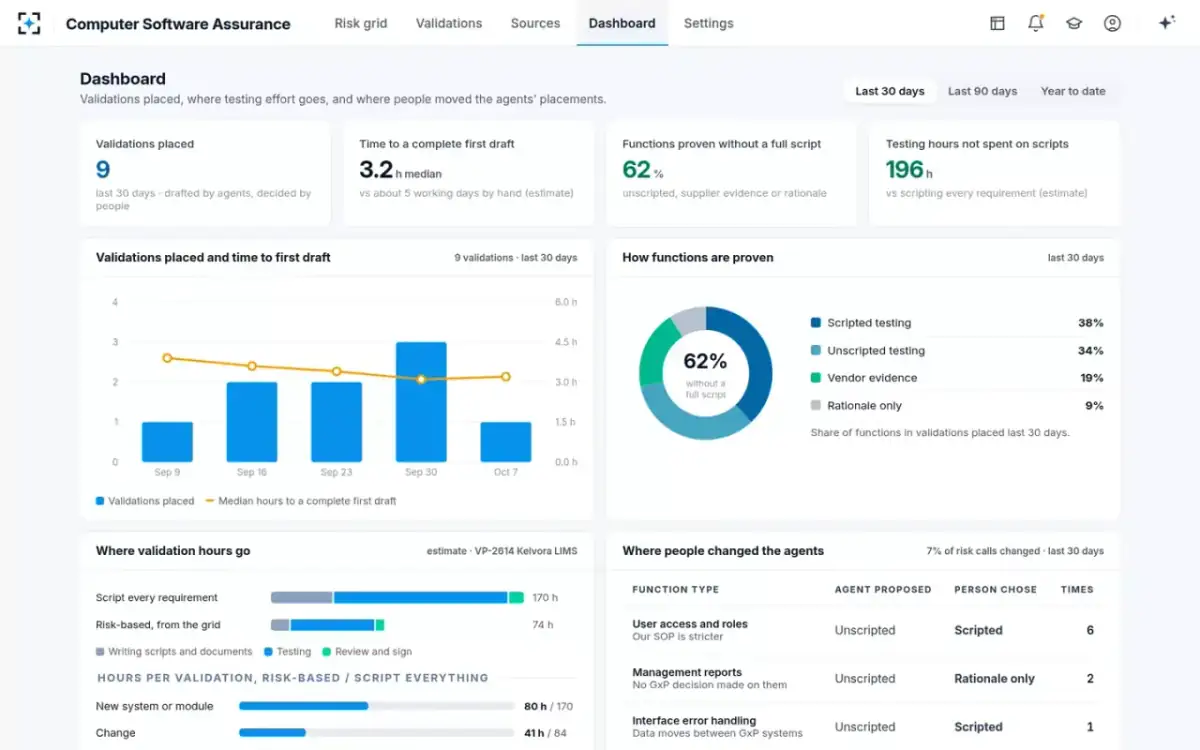
Task: Open the user profile icon
Action: (x=1112, y=23)
